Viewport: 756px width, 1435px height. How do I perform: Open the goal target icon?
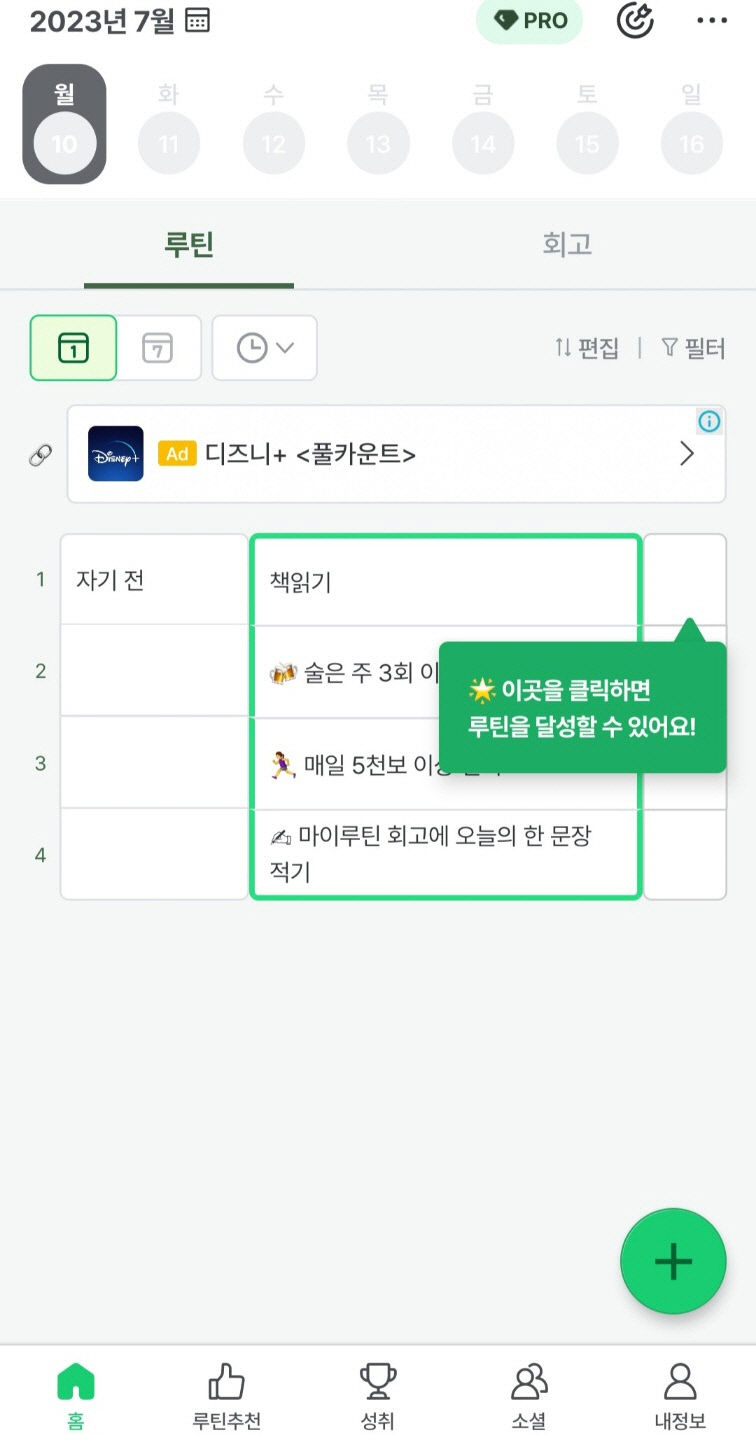(635, 21)
